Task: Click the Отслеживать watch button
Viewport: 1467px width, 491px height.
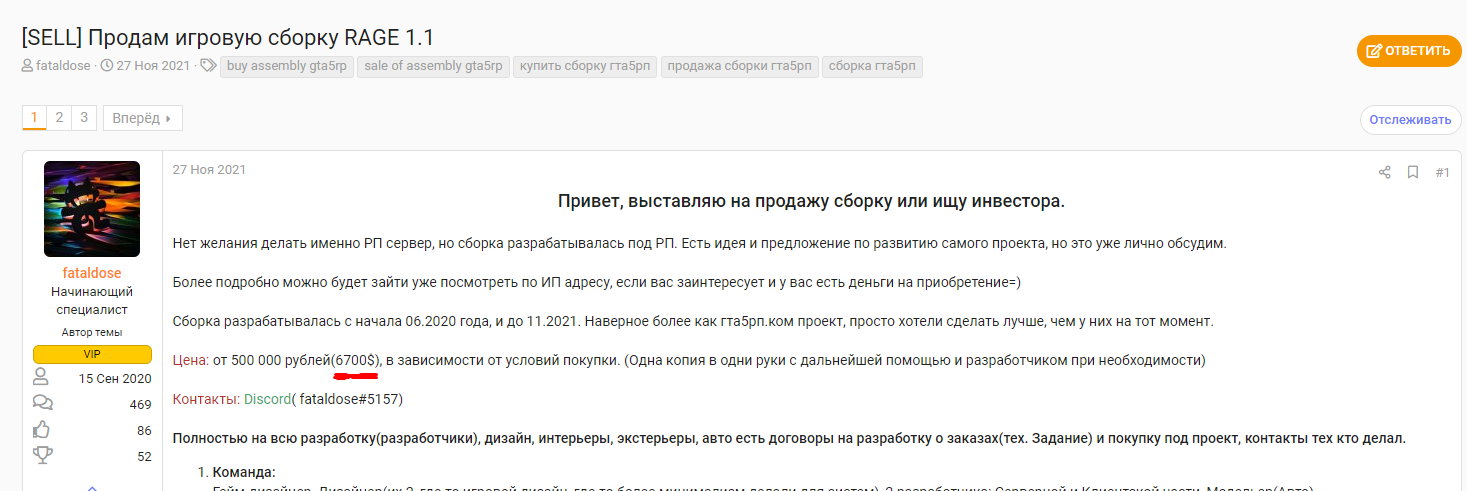Action: point(1409,120)
